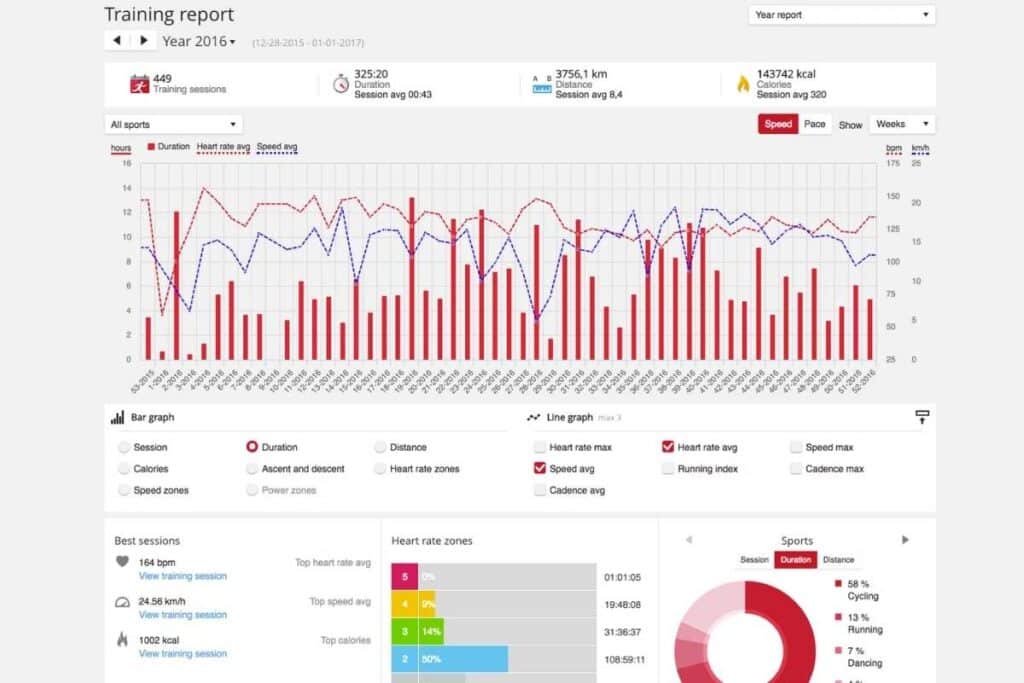Screen dimensions: 1024x683
Task: Uncheck the Speed avg checkbox
Action: point(540,468)
